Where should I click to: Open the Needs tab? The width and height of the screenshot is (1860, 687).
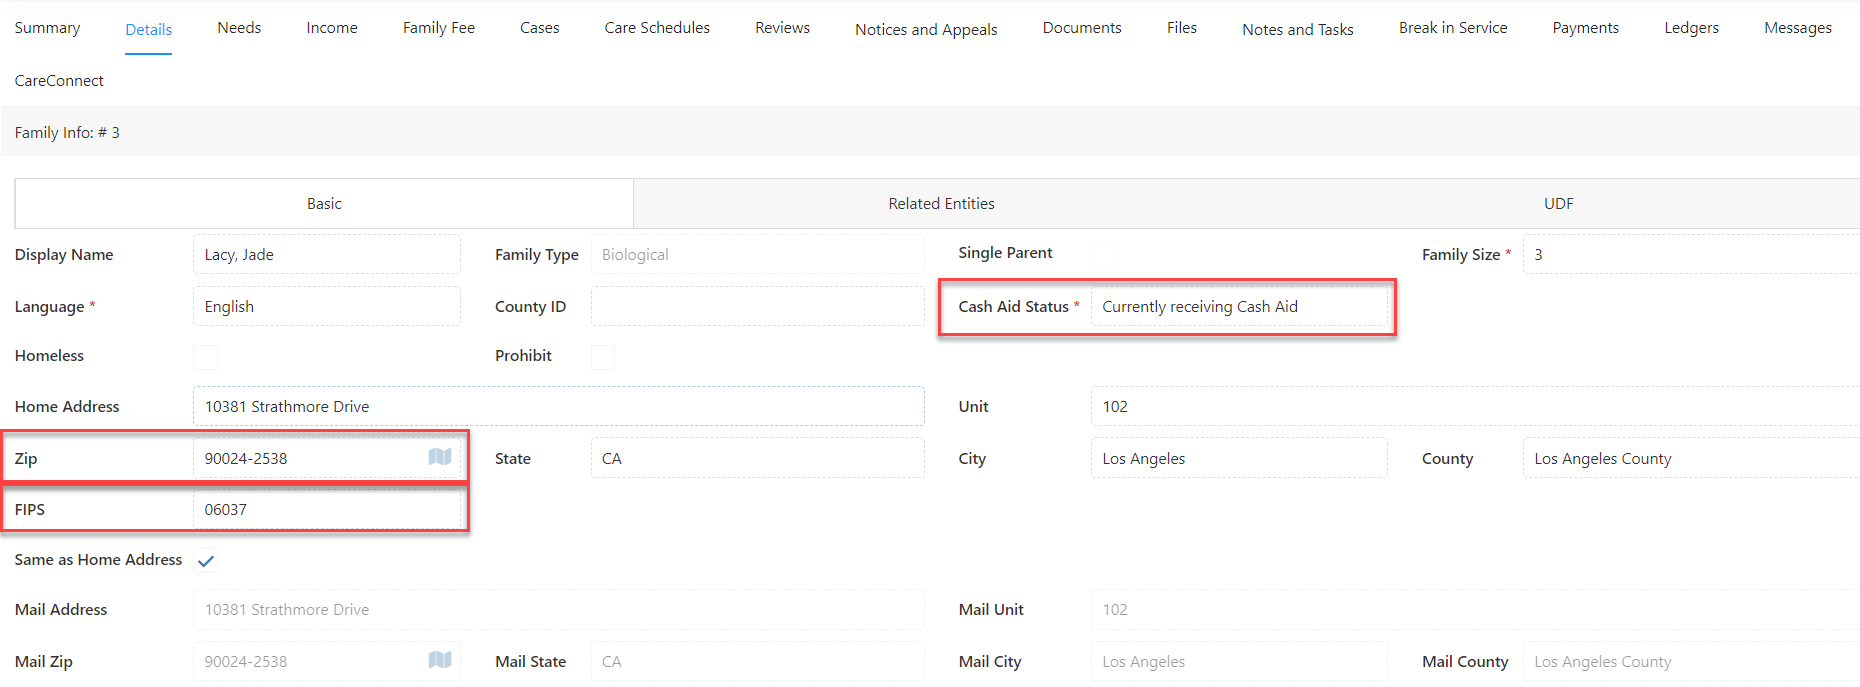click(x=239, y=28)
